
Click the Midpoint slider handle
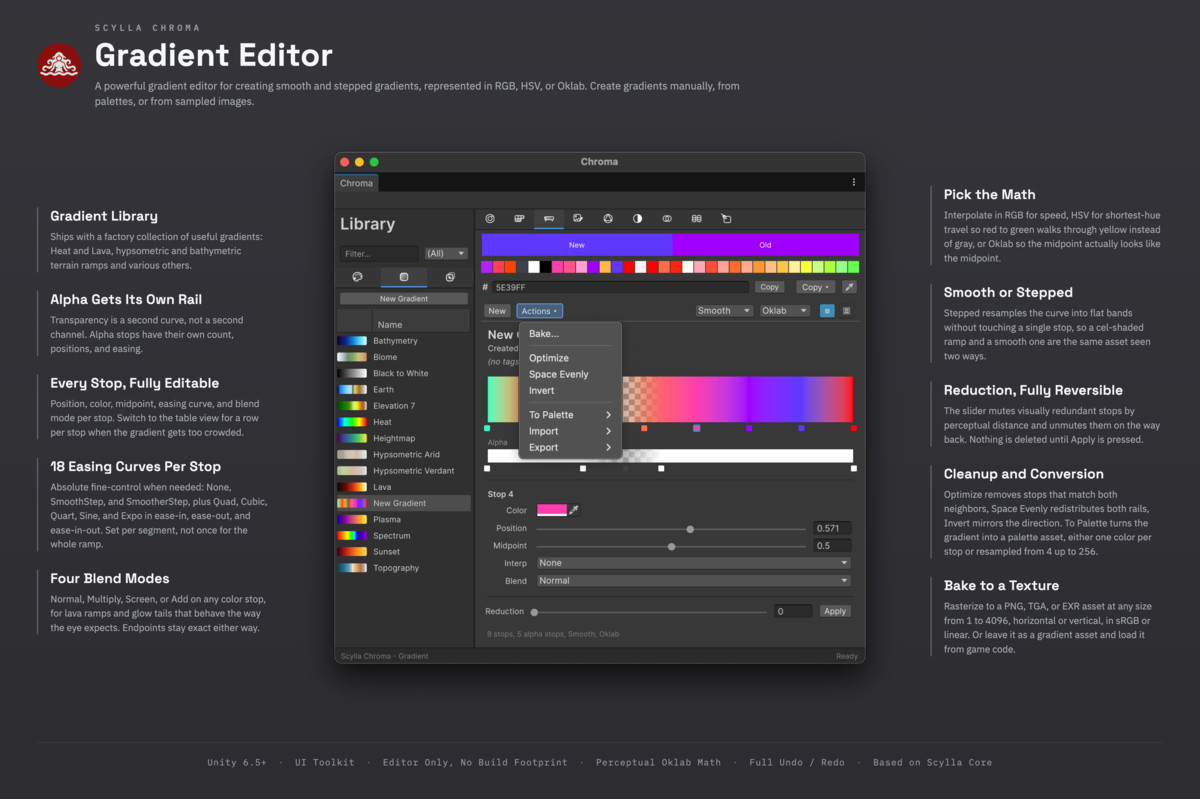(671, 546)
